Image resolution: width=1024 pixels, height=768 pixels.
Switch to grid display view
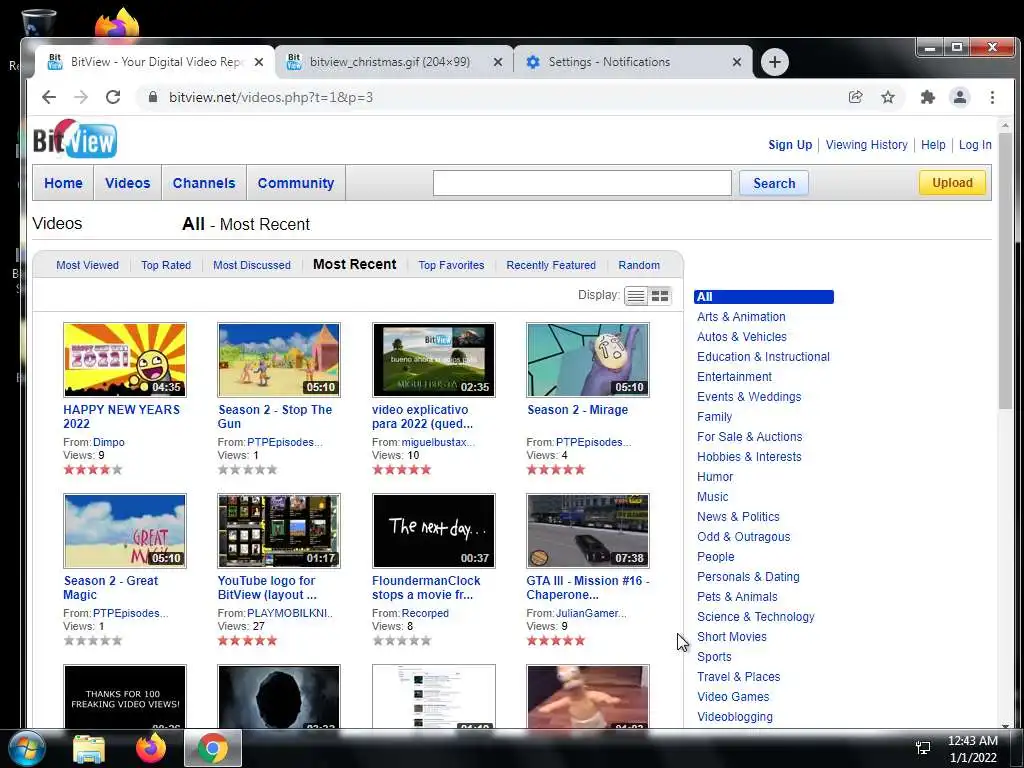[660, 296]
